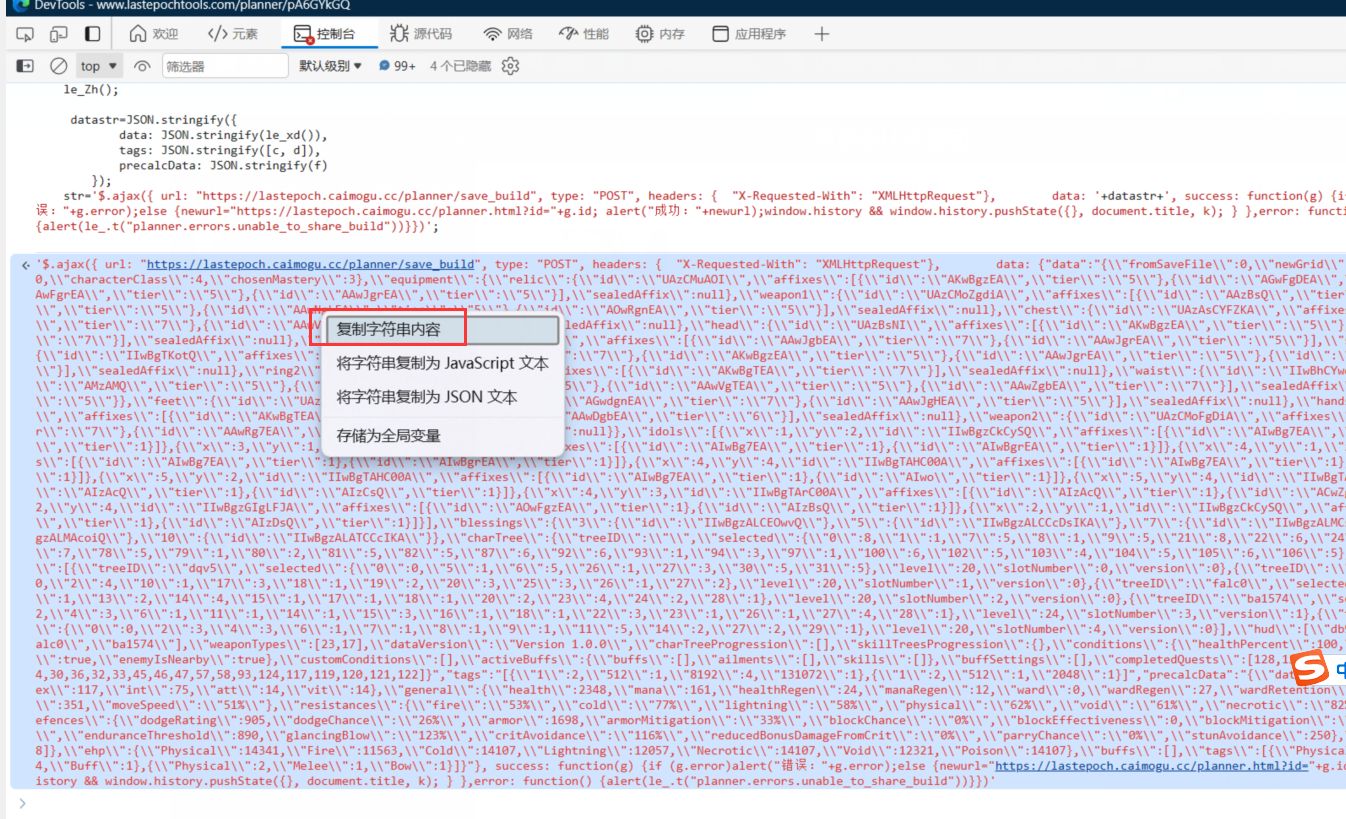
Task: Choose 存储为全局变量 menu entry
Action: (x=388, y=436)
